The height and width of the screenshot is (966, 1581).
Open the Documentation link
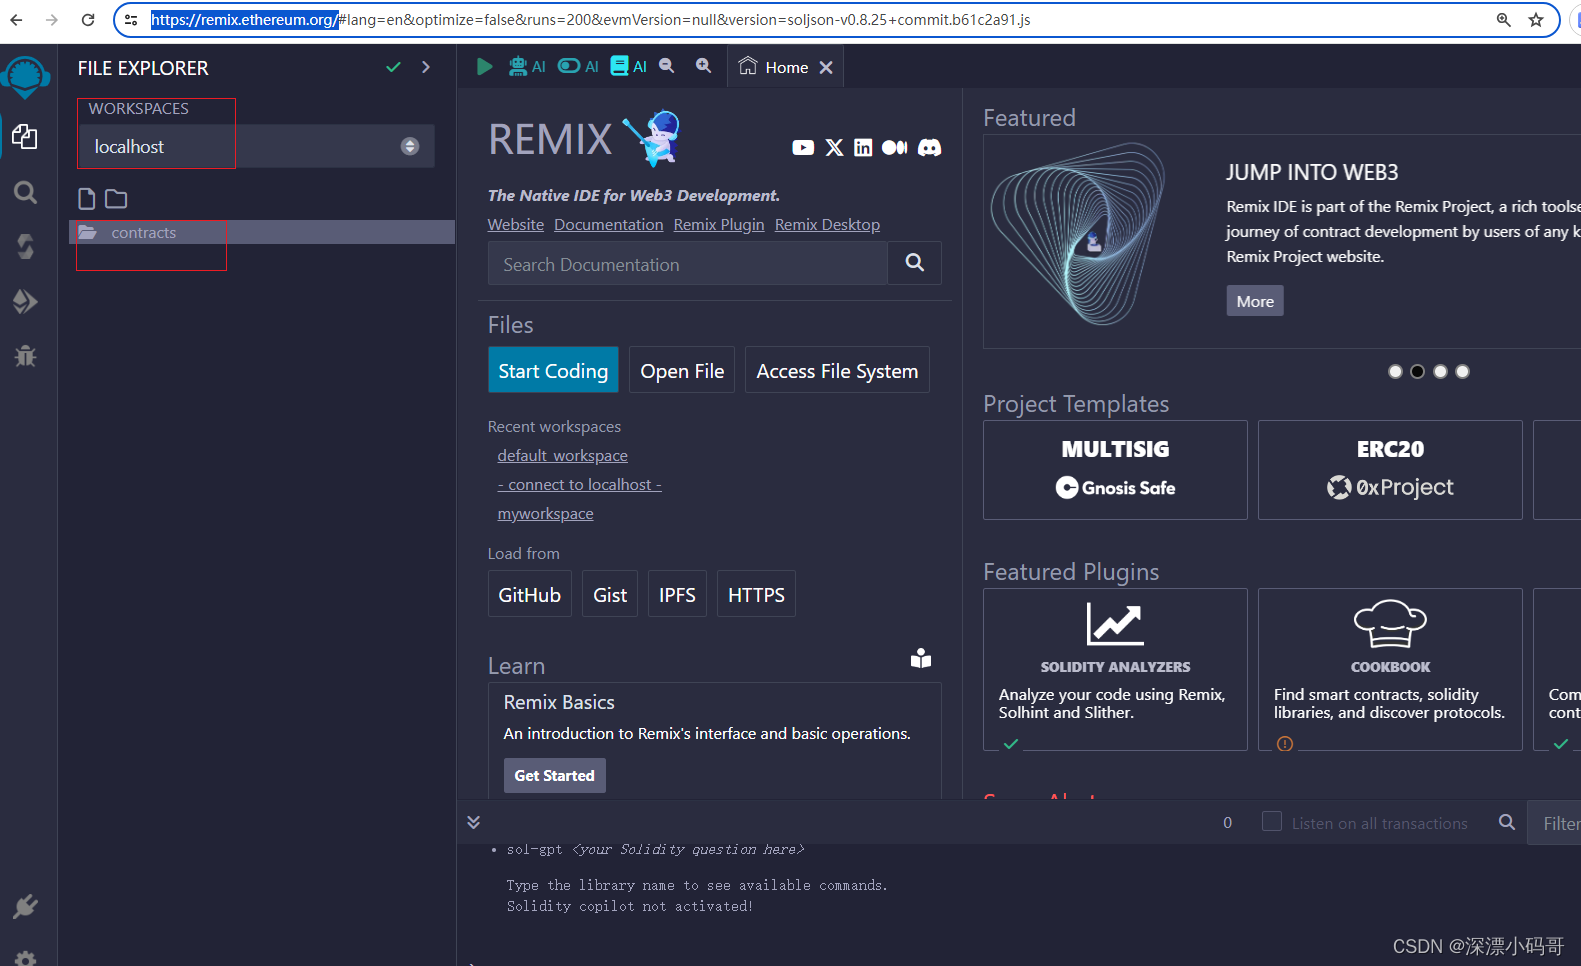(609, 225)
